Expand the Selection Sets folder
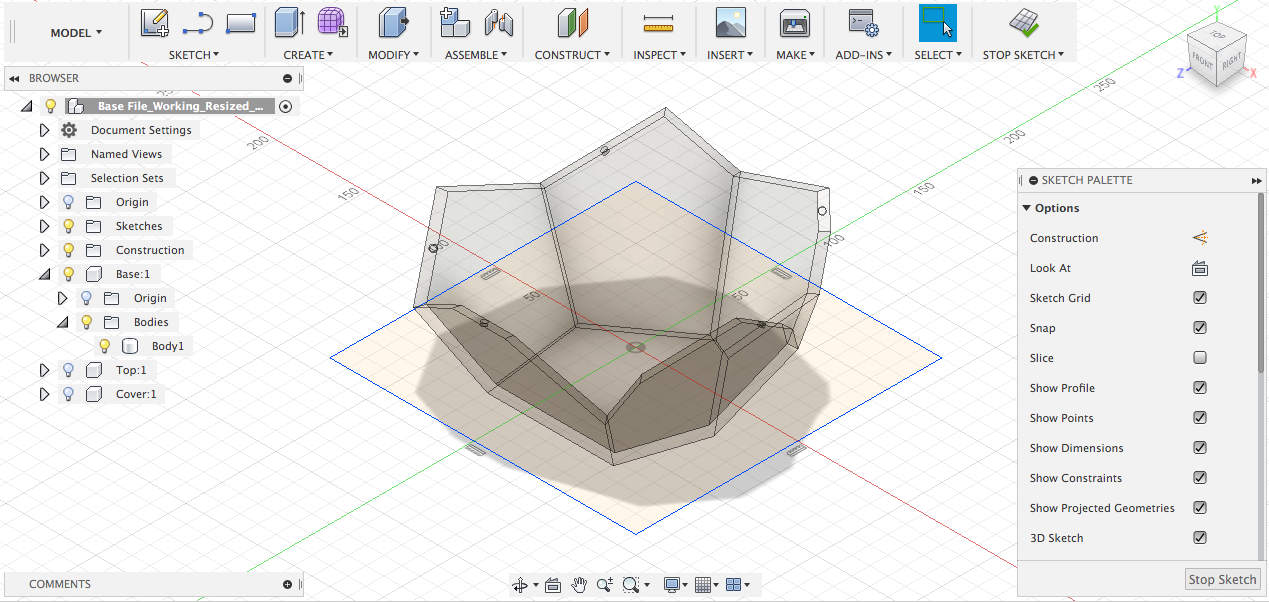1269x602 pixels. click(x=44, y=178)
